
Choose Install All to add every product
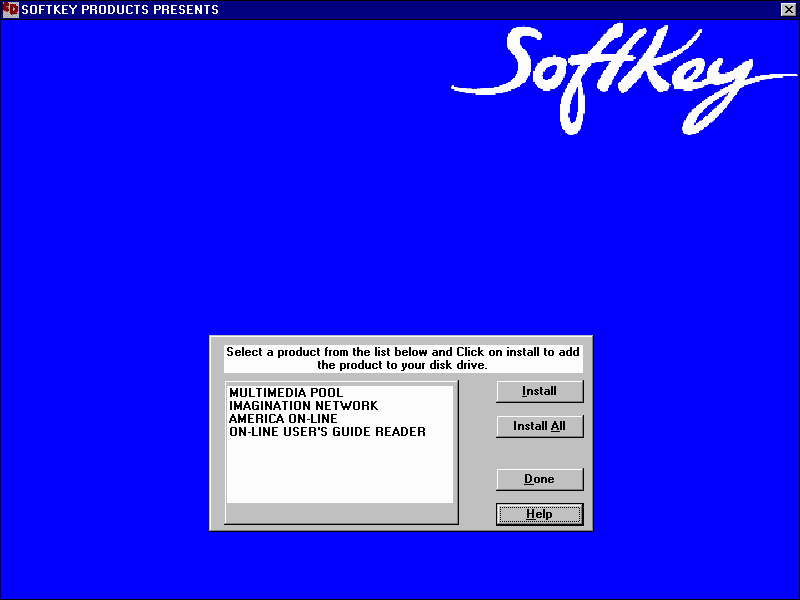point(540,426)
